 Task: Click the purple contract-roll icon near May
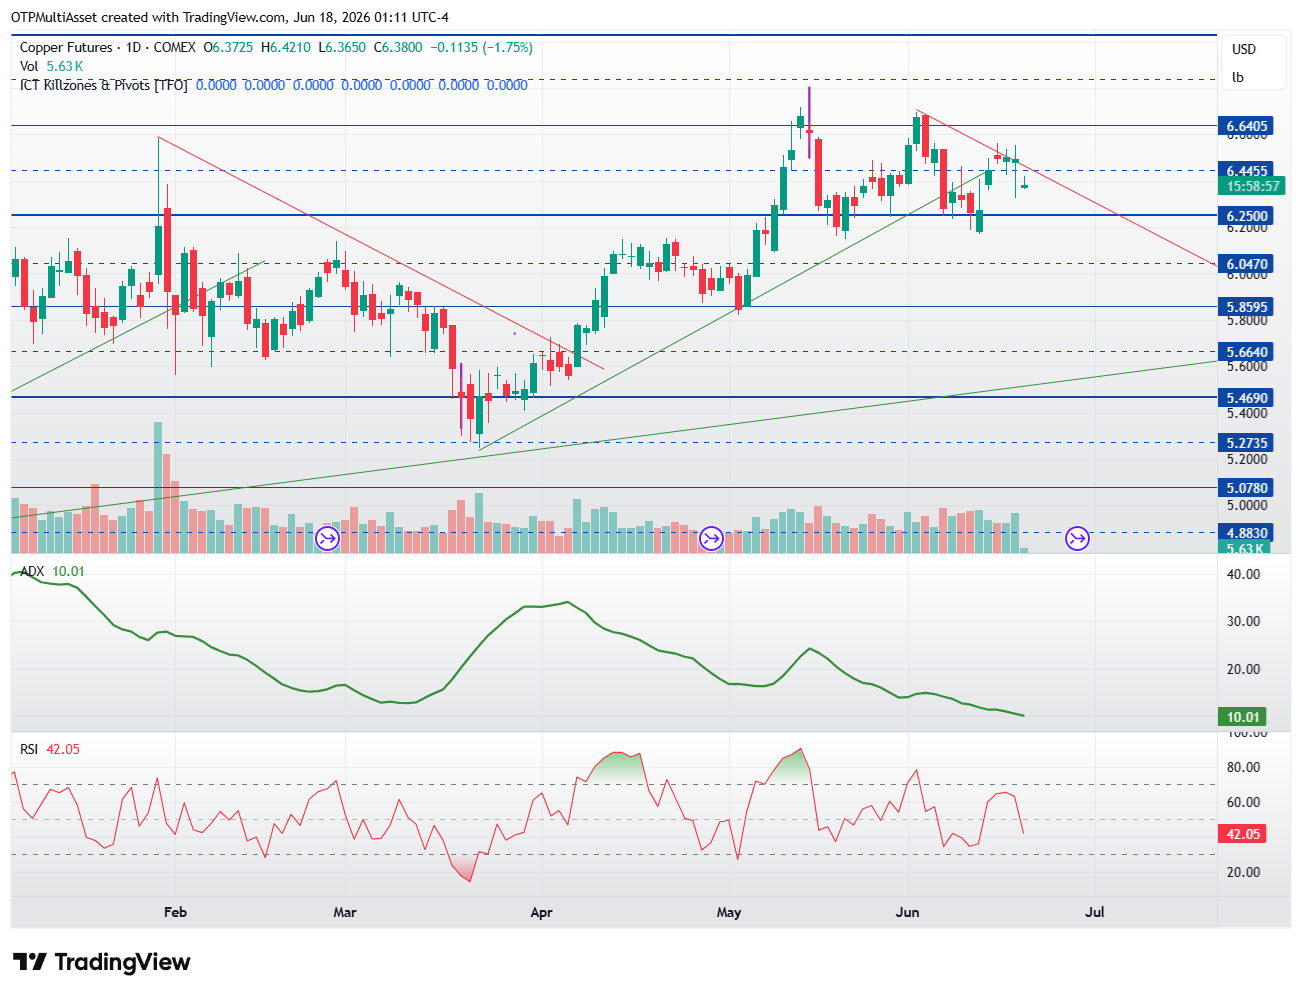point(711,539)
